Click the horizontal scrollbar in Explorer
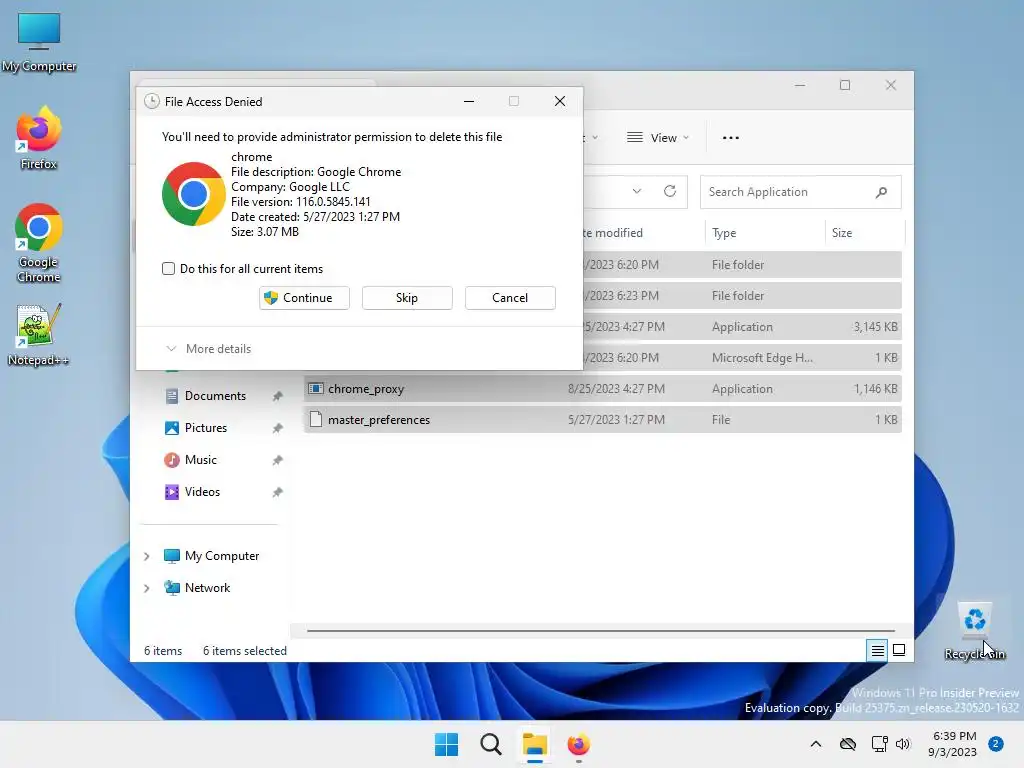Image resolution: width=1024 pixels, height=768 pixels. (600, 631)
